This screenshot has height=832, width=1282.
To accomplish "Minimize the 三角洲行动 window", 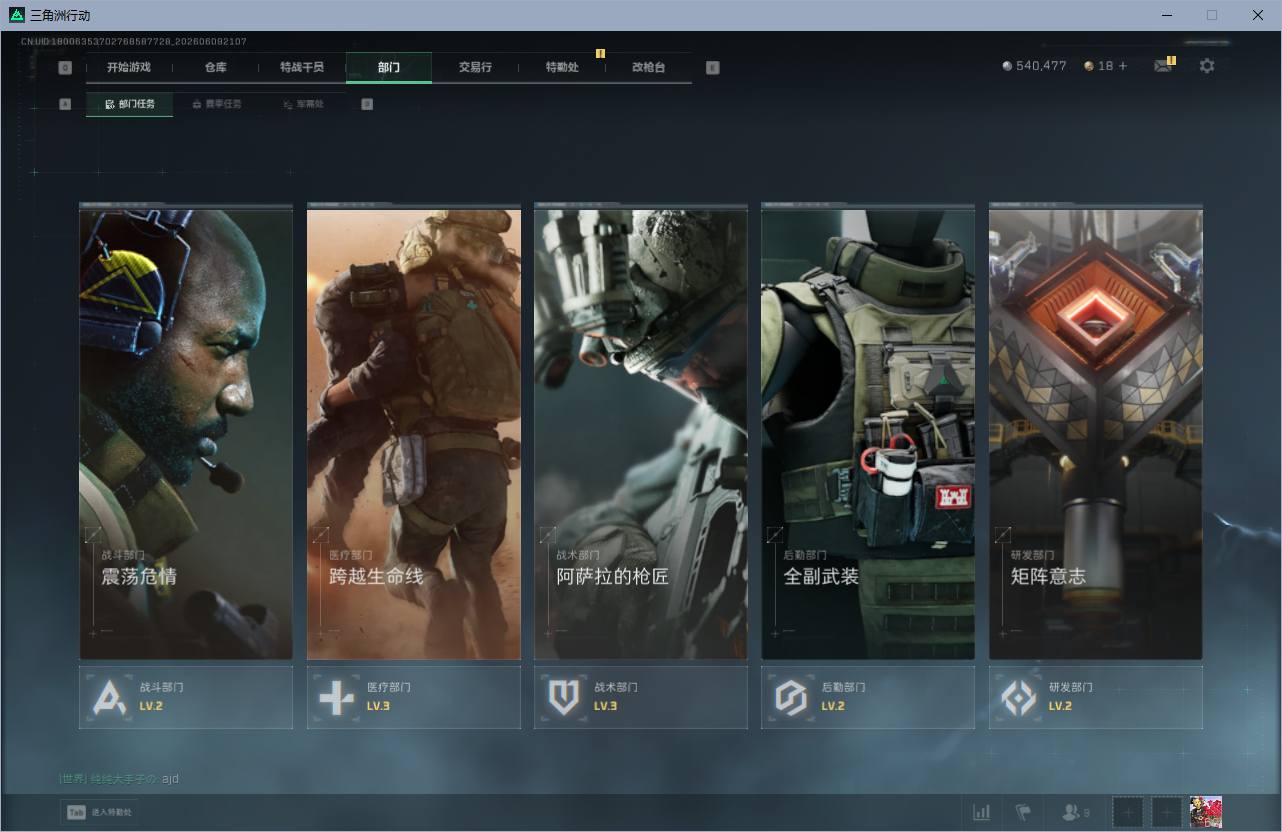I will tap(1167, 15).
